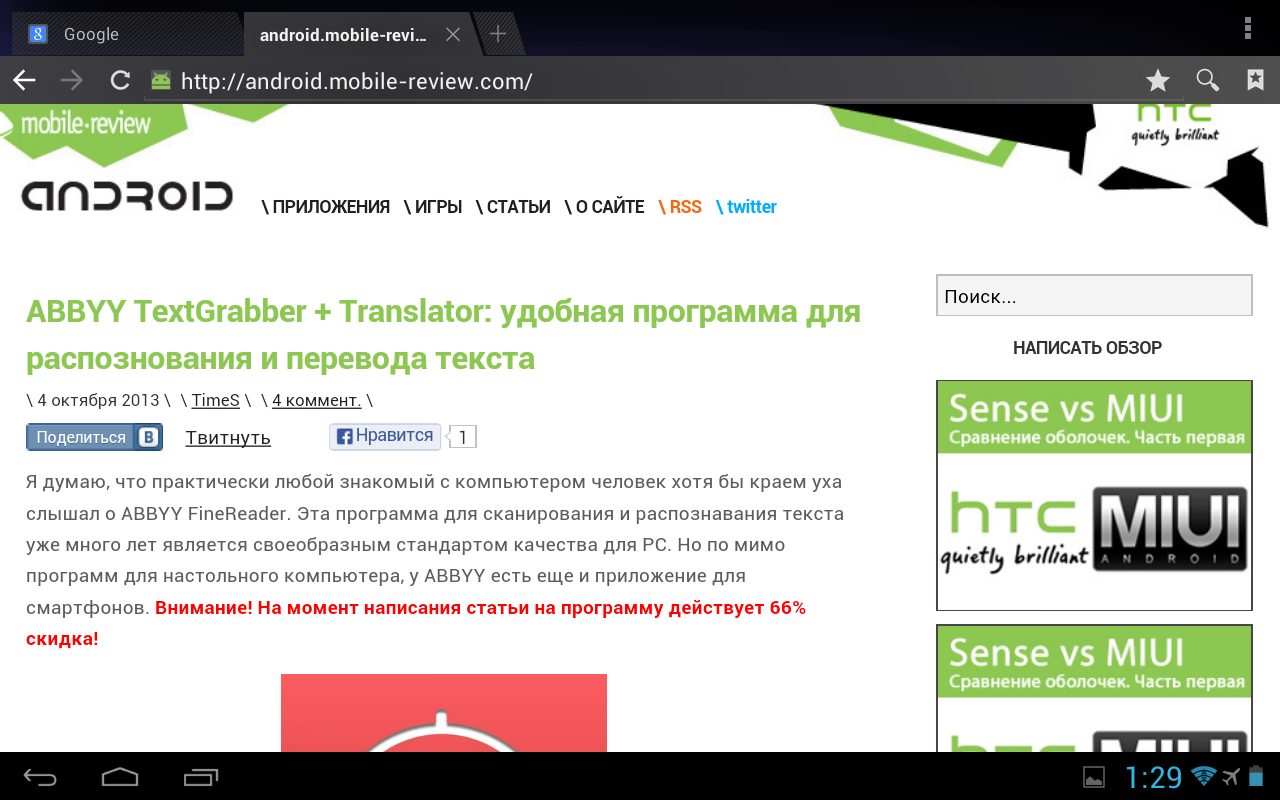Click the Facebook Нравится button
The width and height of the screenshot is (1280, 800).
coord(385,436)
